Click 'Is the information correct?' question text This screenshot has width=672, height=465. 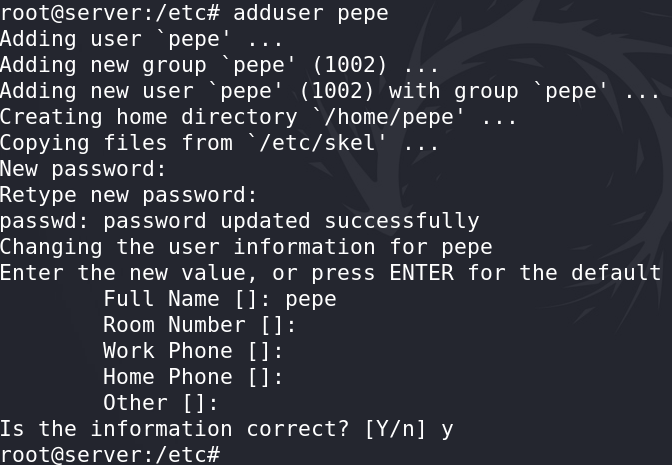pos(175,429)
